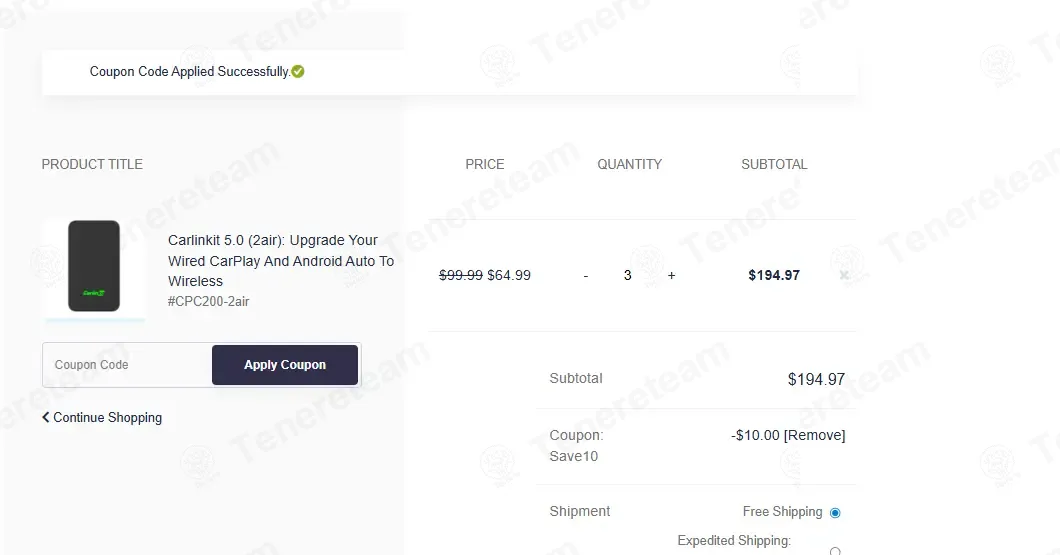This screenshot has height=555, width=1060.
Task: Decrease quantity with the minus button
Action: point(585,276)
